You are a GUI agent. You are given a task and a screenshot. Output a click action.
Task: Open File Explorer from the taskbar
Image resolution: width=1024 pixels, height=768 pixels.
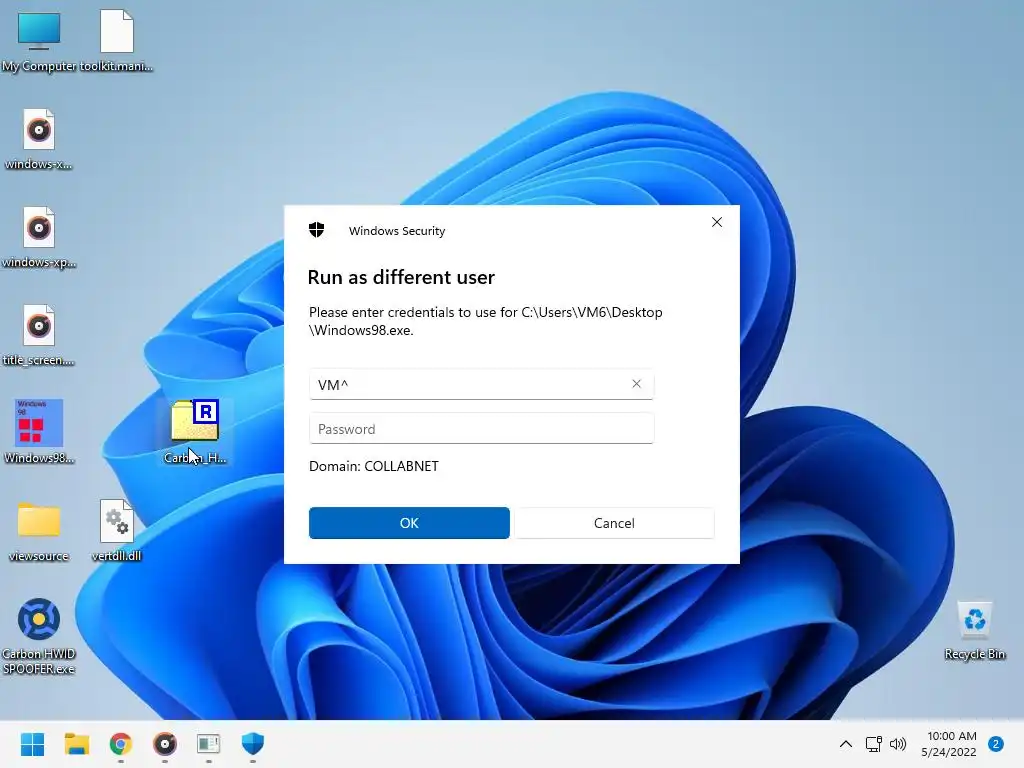coord(76,744)
